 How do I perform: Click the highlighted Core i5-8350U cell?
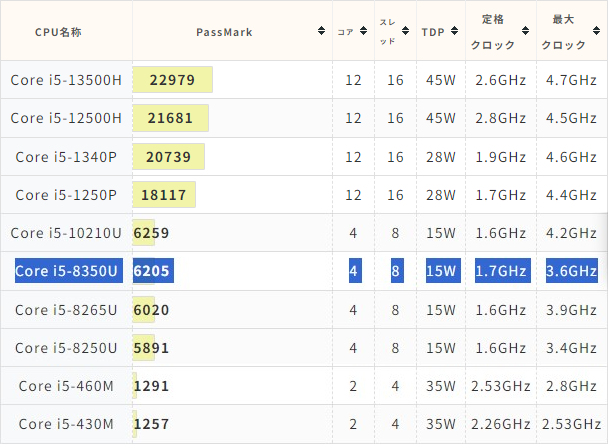click(69, 271)
